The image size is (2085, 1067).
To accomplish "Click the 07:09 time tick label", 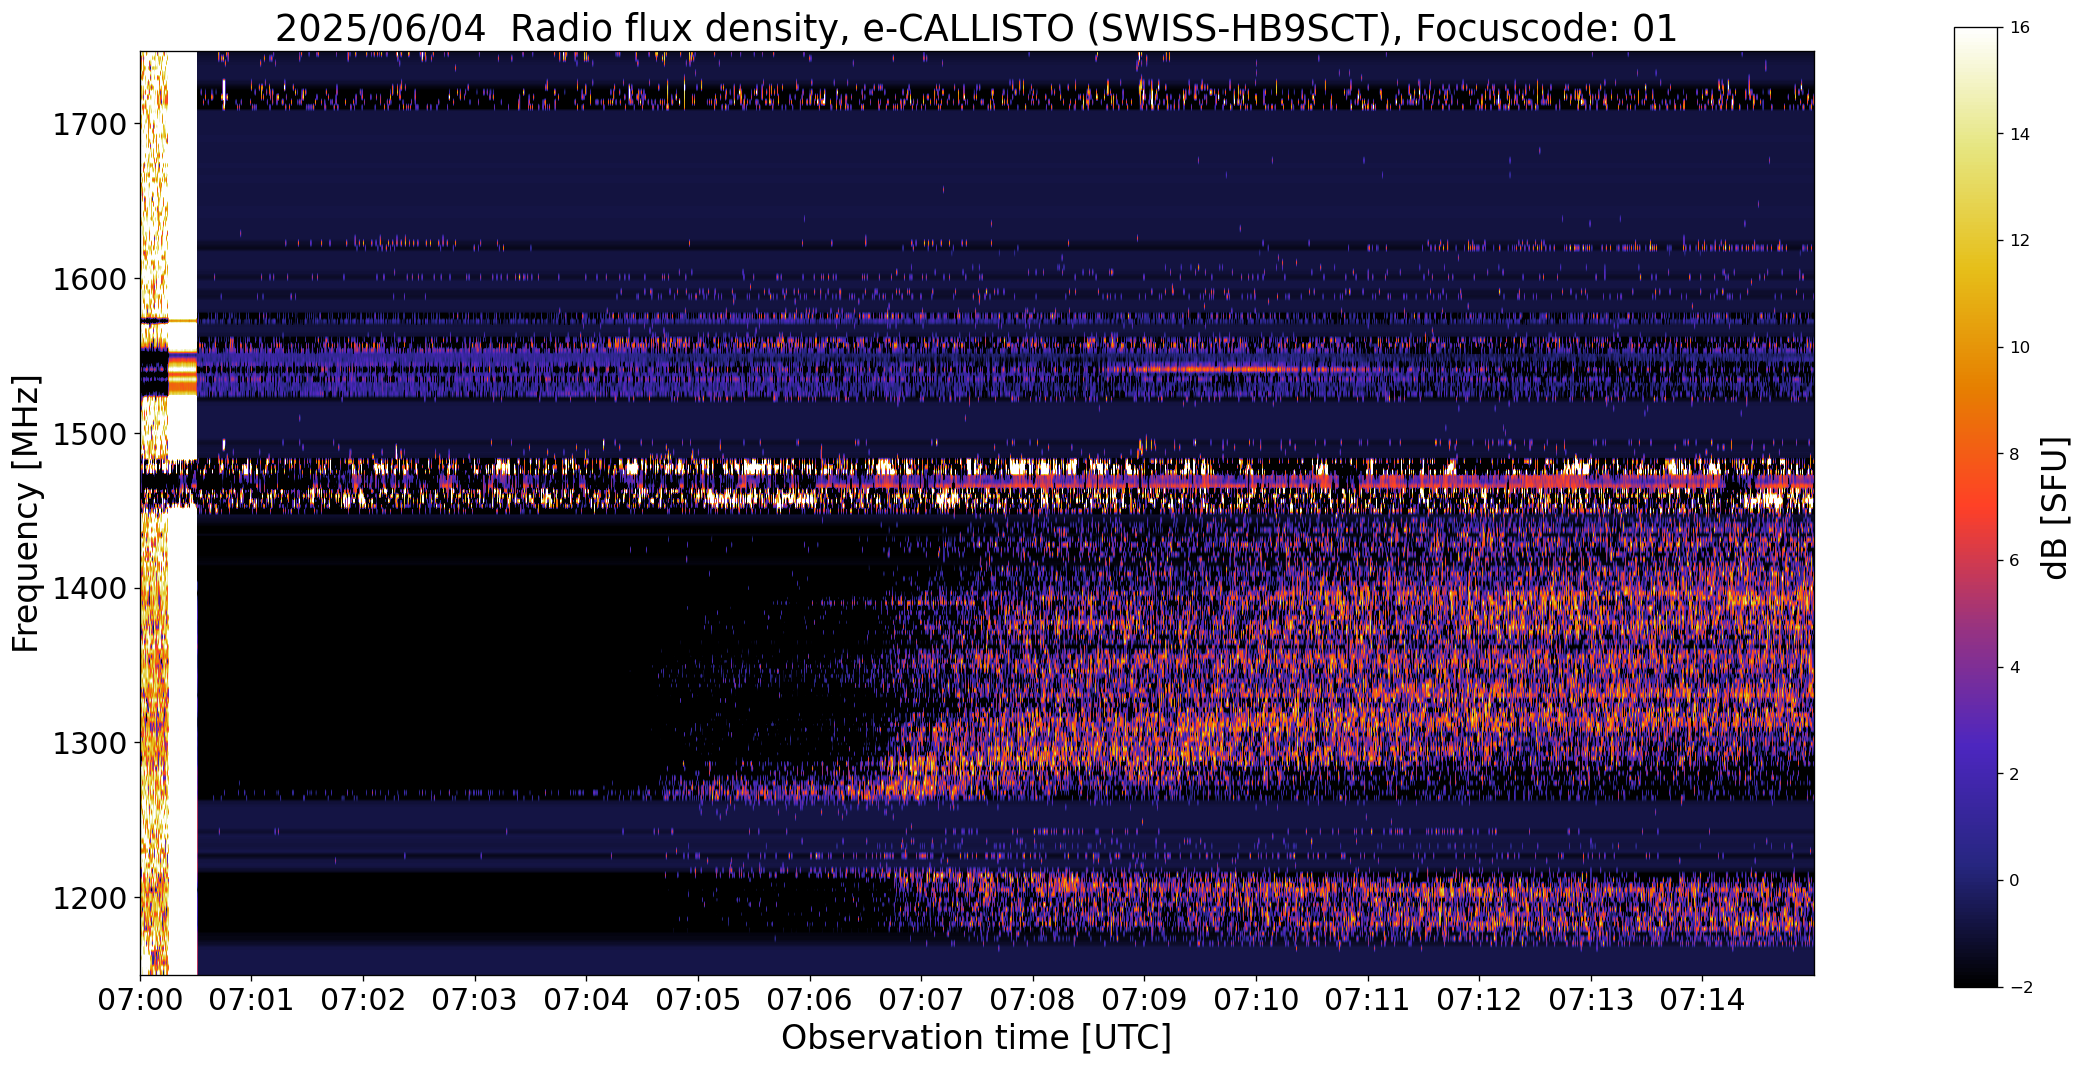I will point(1145,1000).
